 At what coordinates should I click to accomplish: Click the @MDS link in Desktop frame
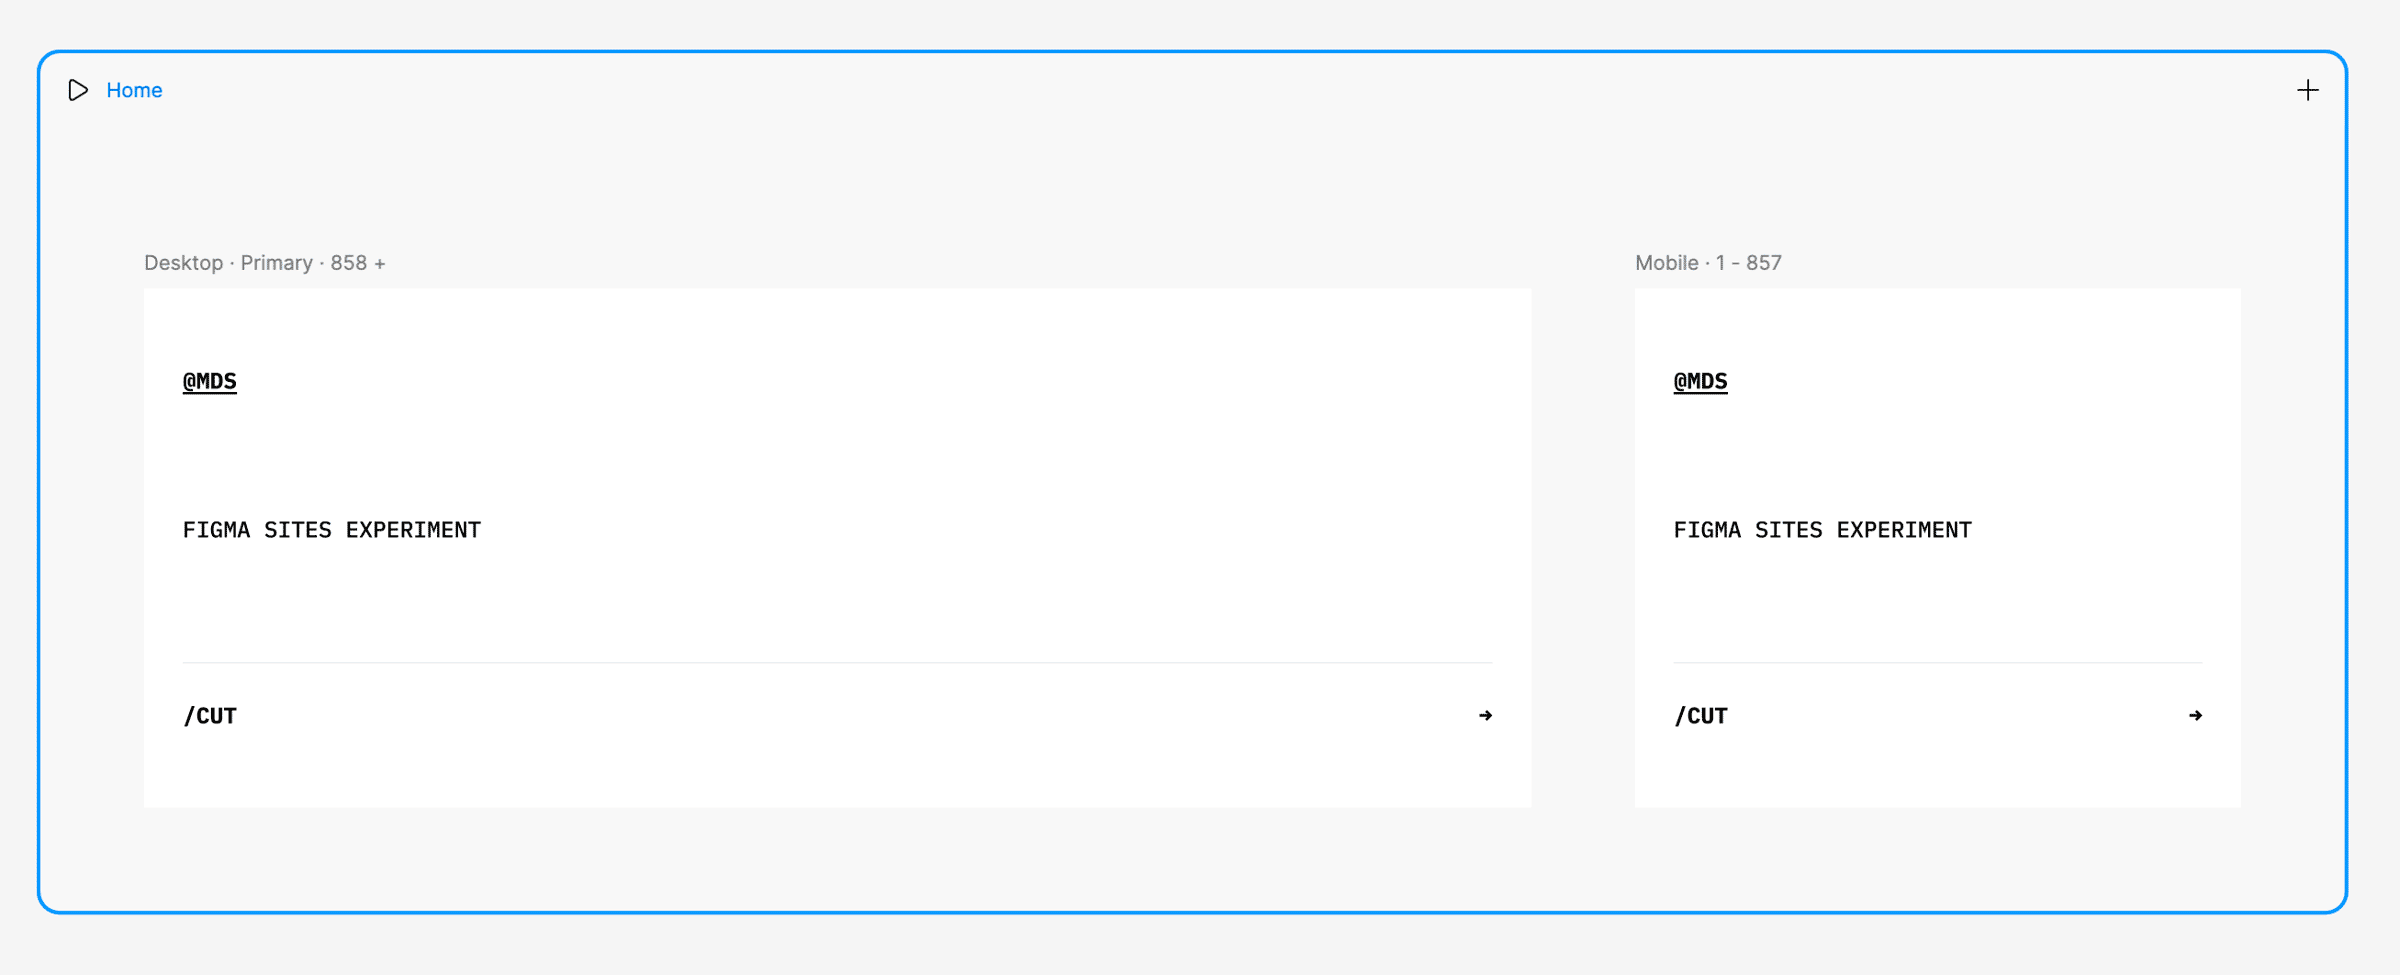[x=210, y=381]
